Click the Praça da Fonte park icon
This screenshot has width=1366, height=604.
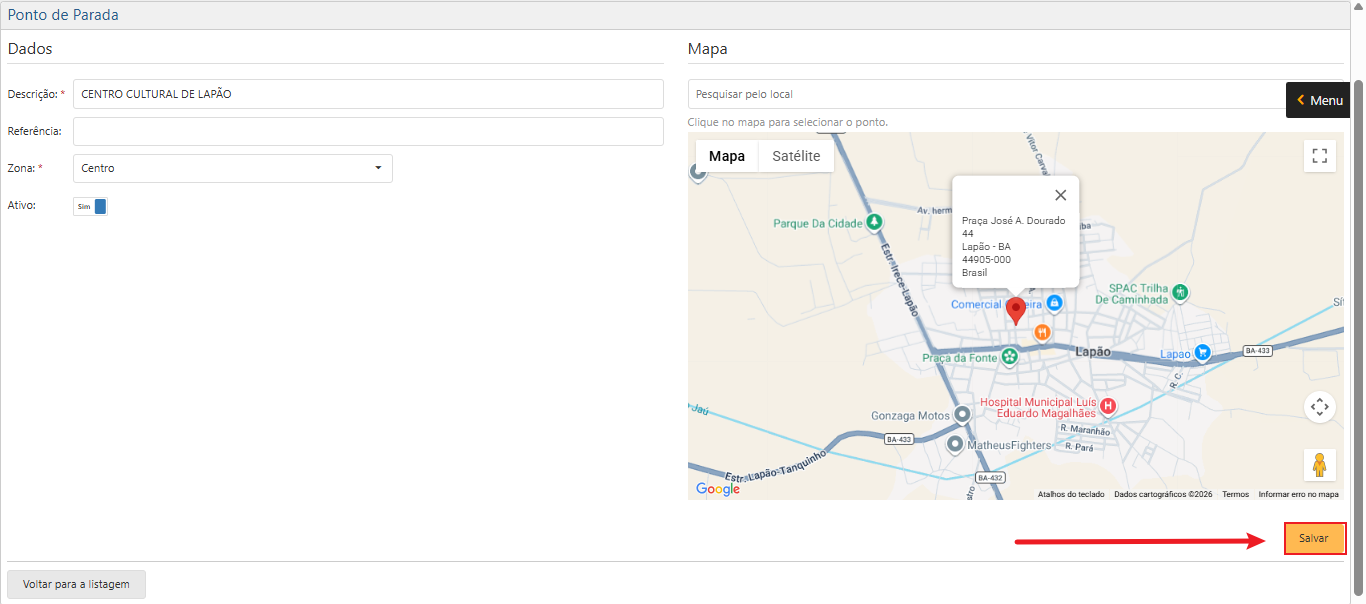[1010, 356]
